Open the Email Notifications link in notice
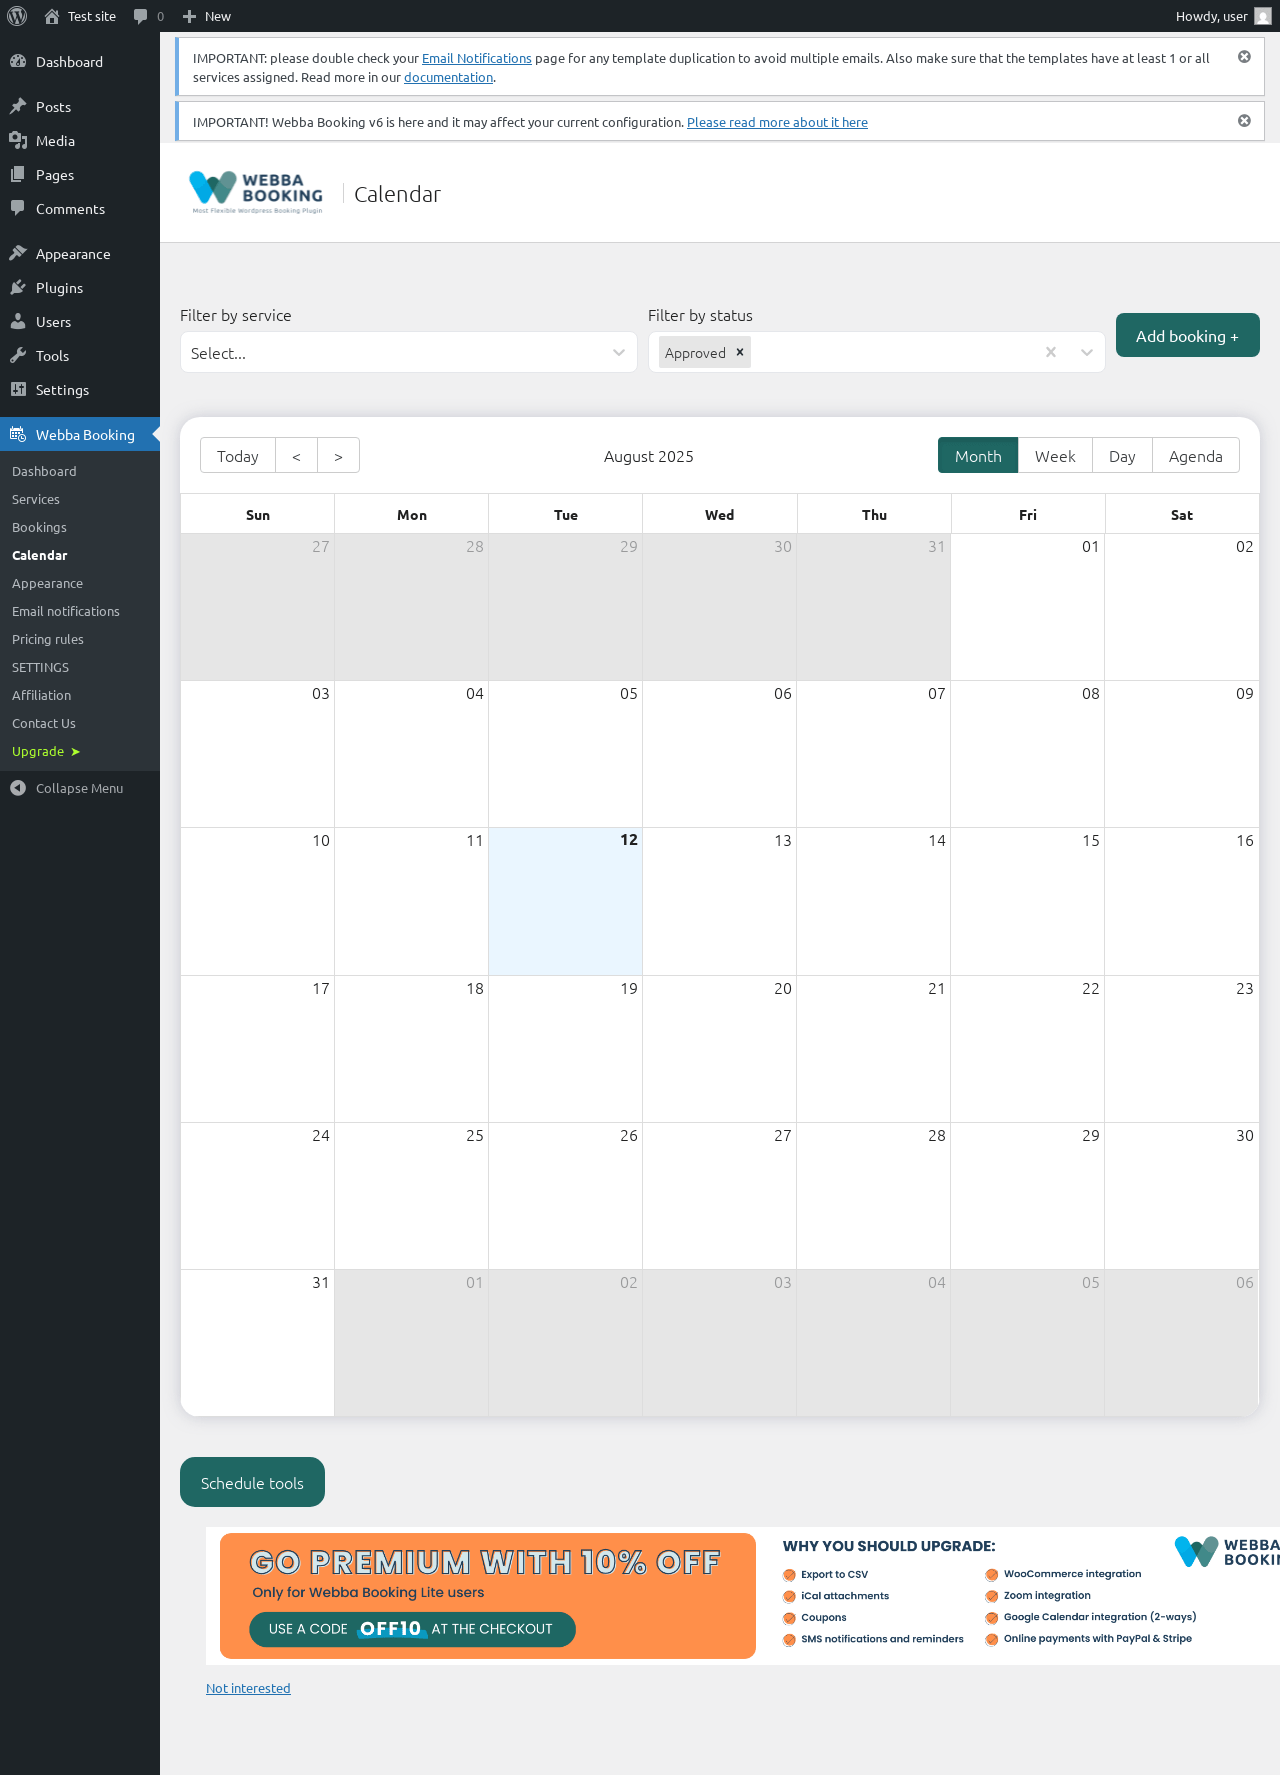Screen dimensions: 1280x1775 [x=477, y=58]
